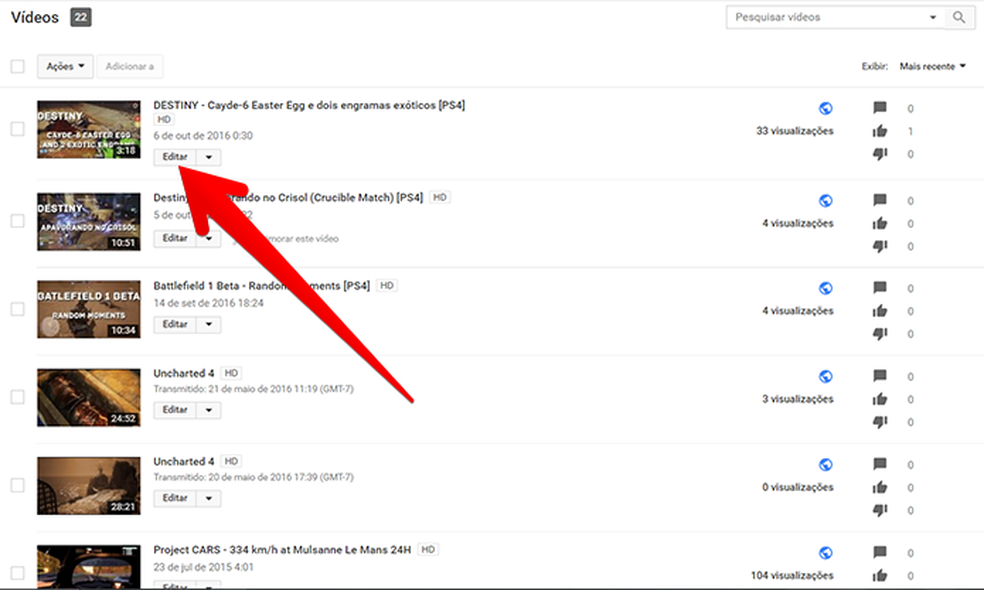The width and height of the screenshot is (984, 590).
Task: Open the Mais recente sorting dropdown
Action: [931, 65]
